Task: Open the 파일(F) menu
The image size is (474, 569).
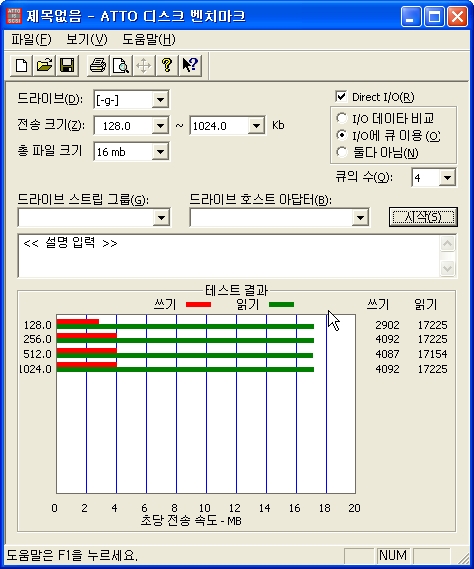Action: 31,39
